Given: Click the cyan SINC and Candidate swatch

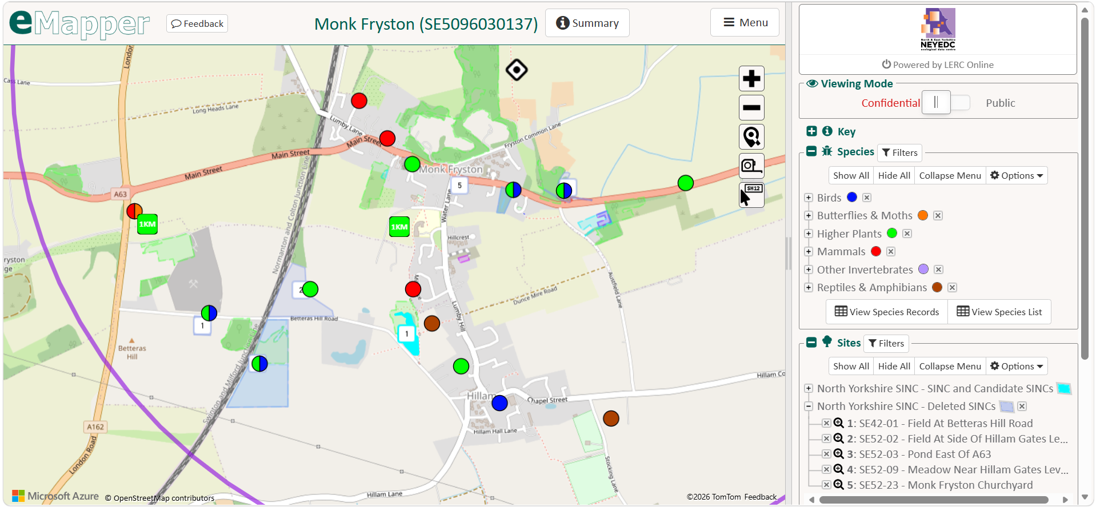Looking at the screenshot, I should (1065, 389).
